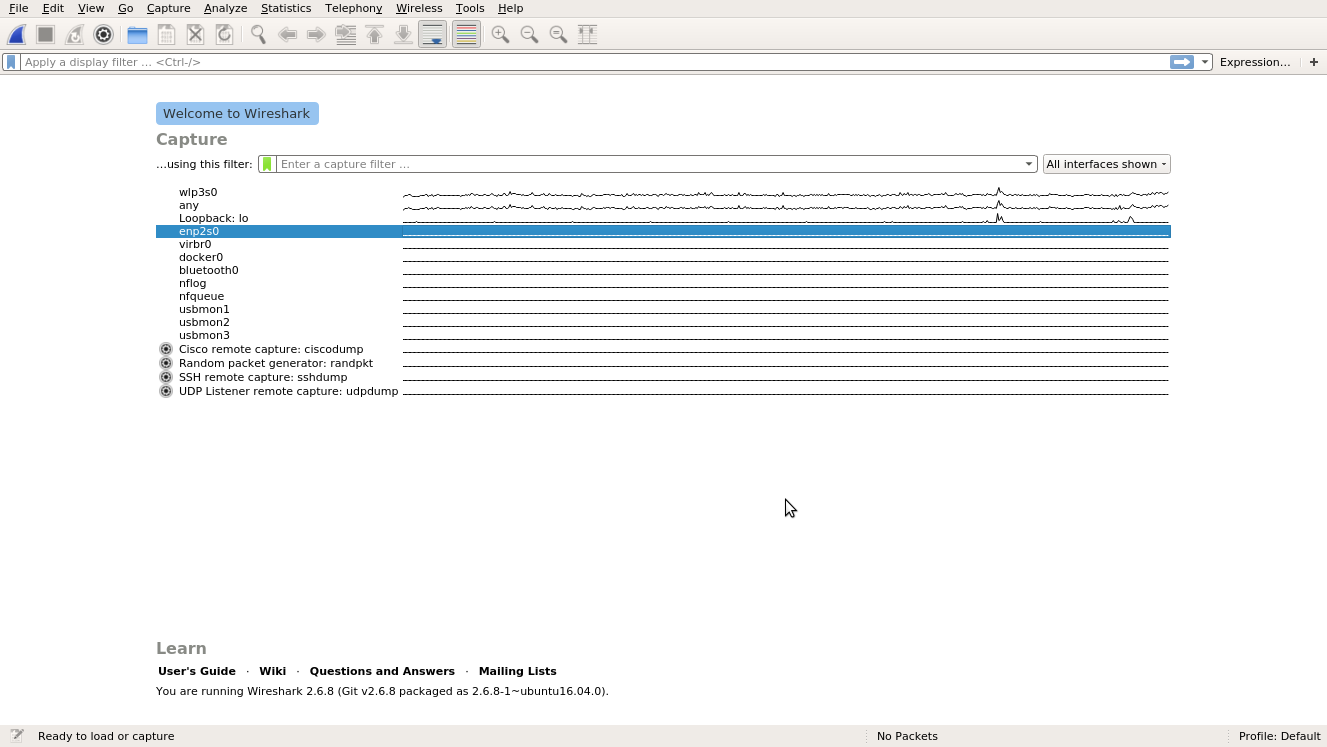Open Questions and Answers link
Image resolution: width=1327 pixels, height=747 pixels.
382,671
